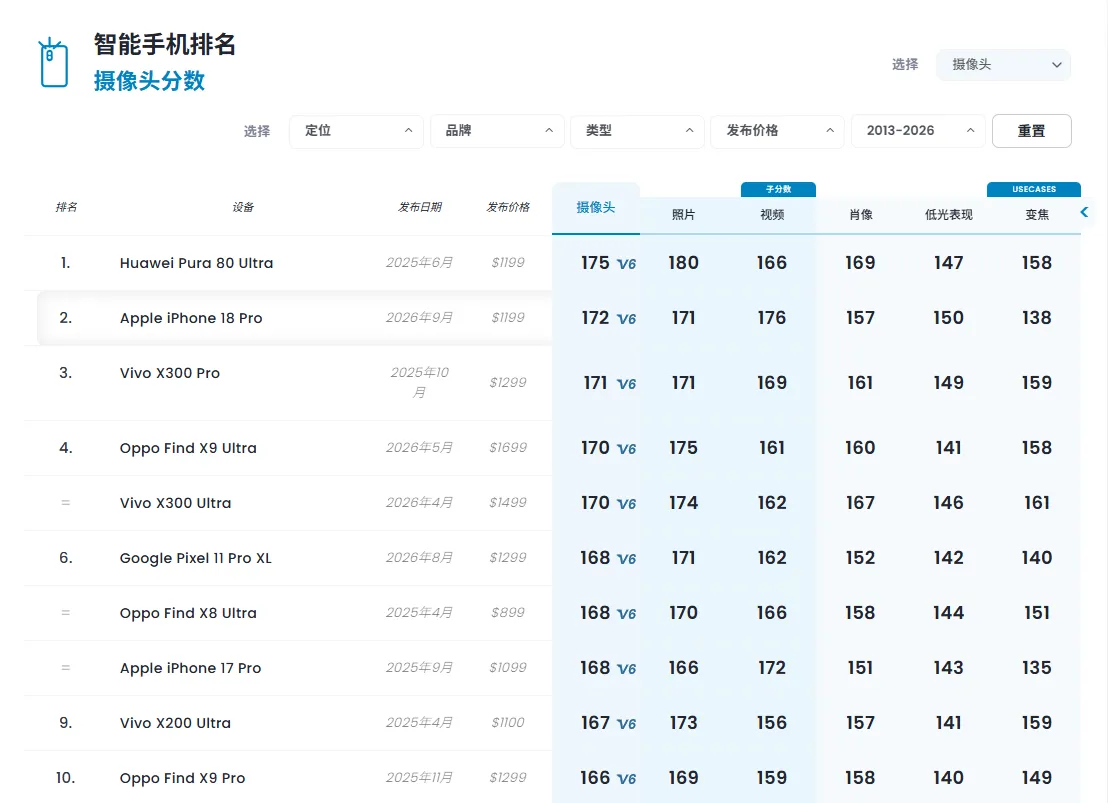Open the 摄像头 selection dropdown
The width and height of the screenshot is (1108, 803).
pyautogui.click(x=1003, y=64)
